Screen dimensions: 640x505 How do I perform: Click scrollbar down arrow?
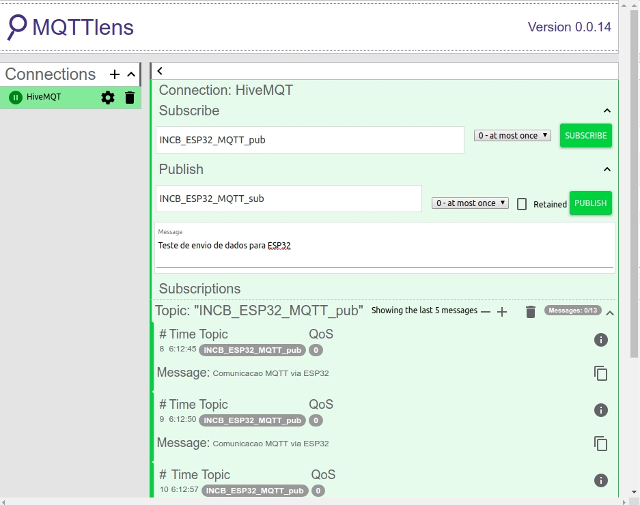pyautogui.click(x=634, y=492)
